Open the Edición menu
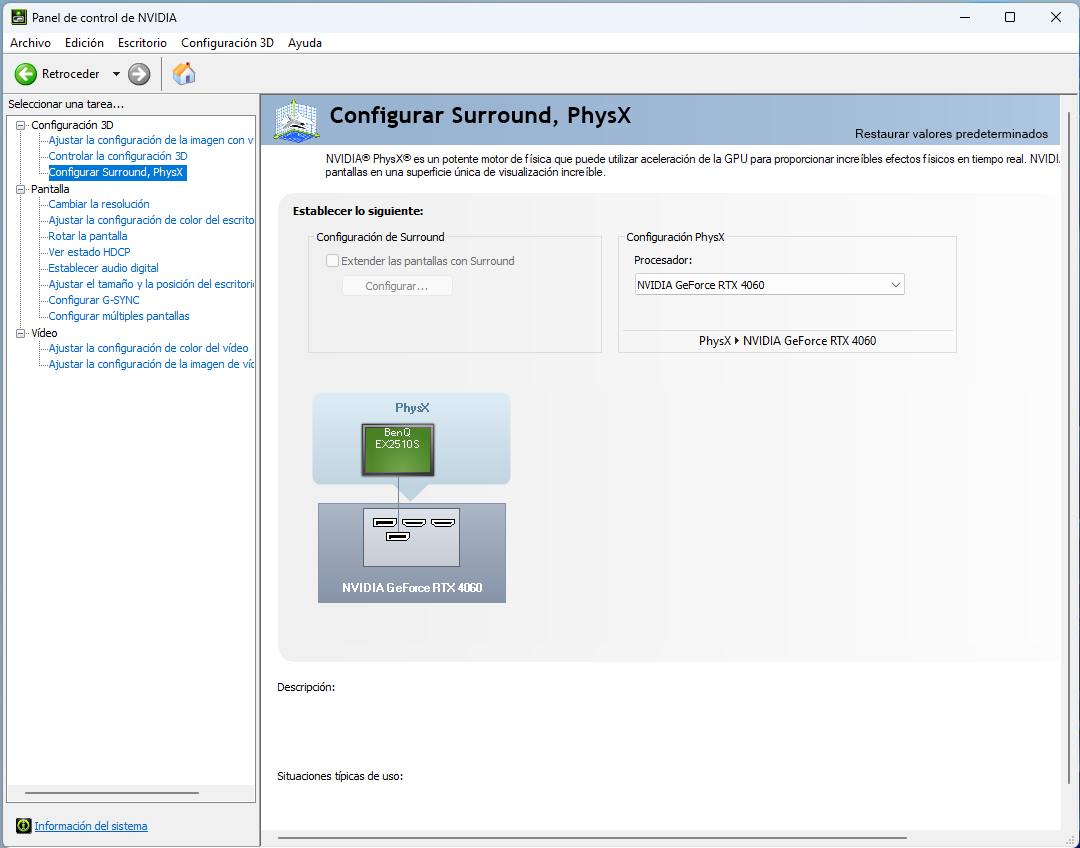The width and height of the screenshot is (1080, 848). [84, 43]
